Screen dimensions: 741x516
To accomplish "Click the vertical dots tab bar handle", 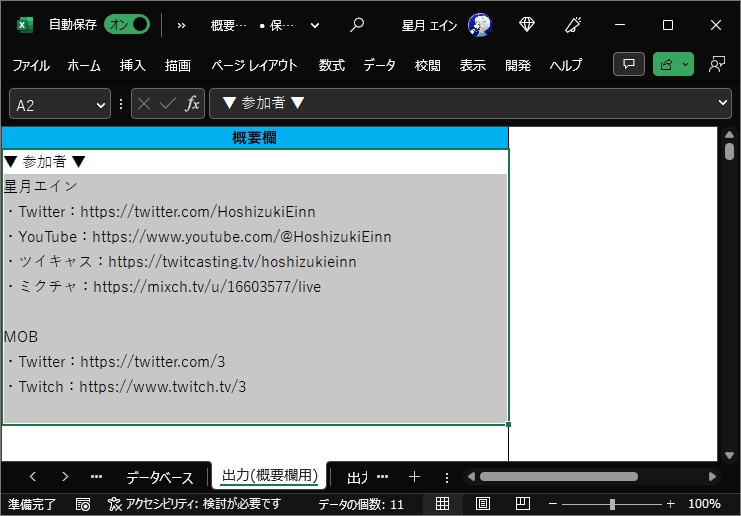I will (447, 478).
